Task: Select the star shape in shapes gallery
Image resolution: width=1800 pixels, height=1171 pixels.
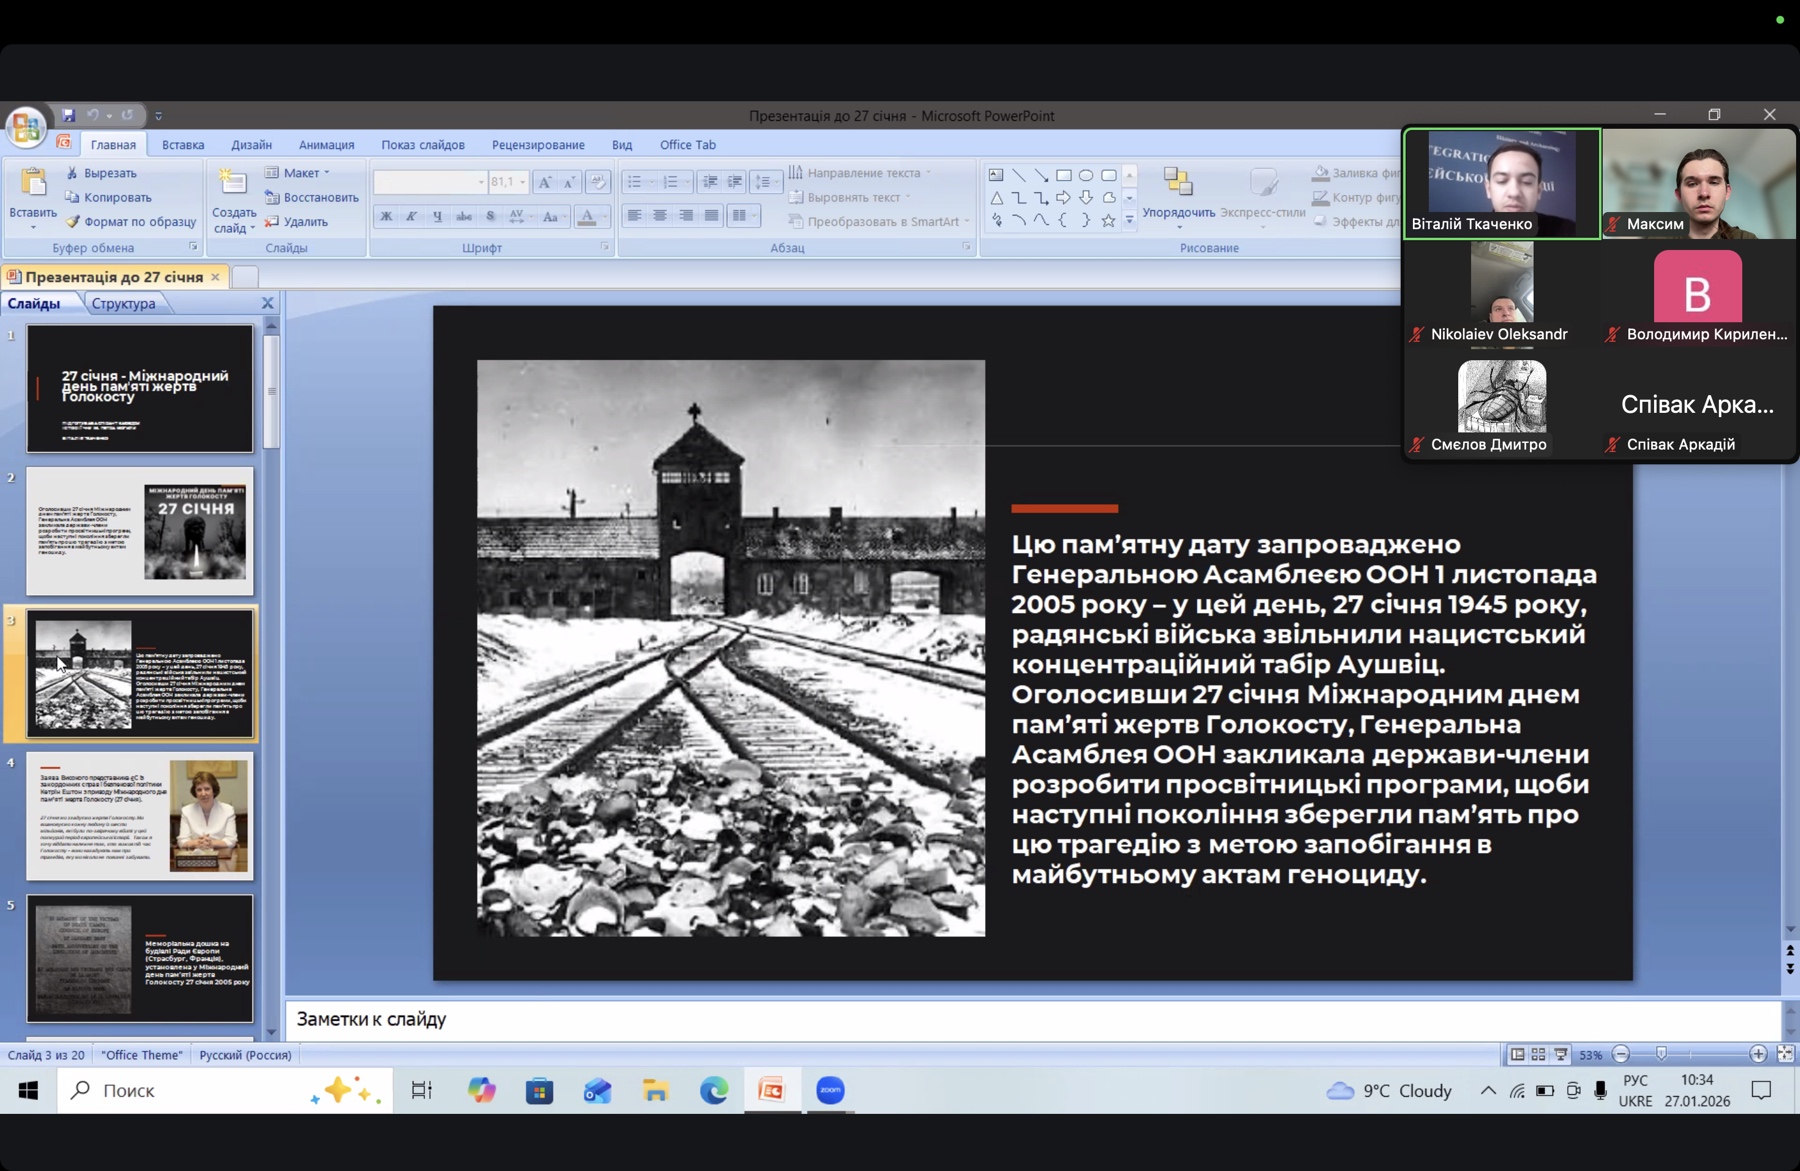Action: coord(1108,221)
